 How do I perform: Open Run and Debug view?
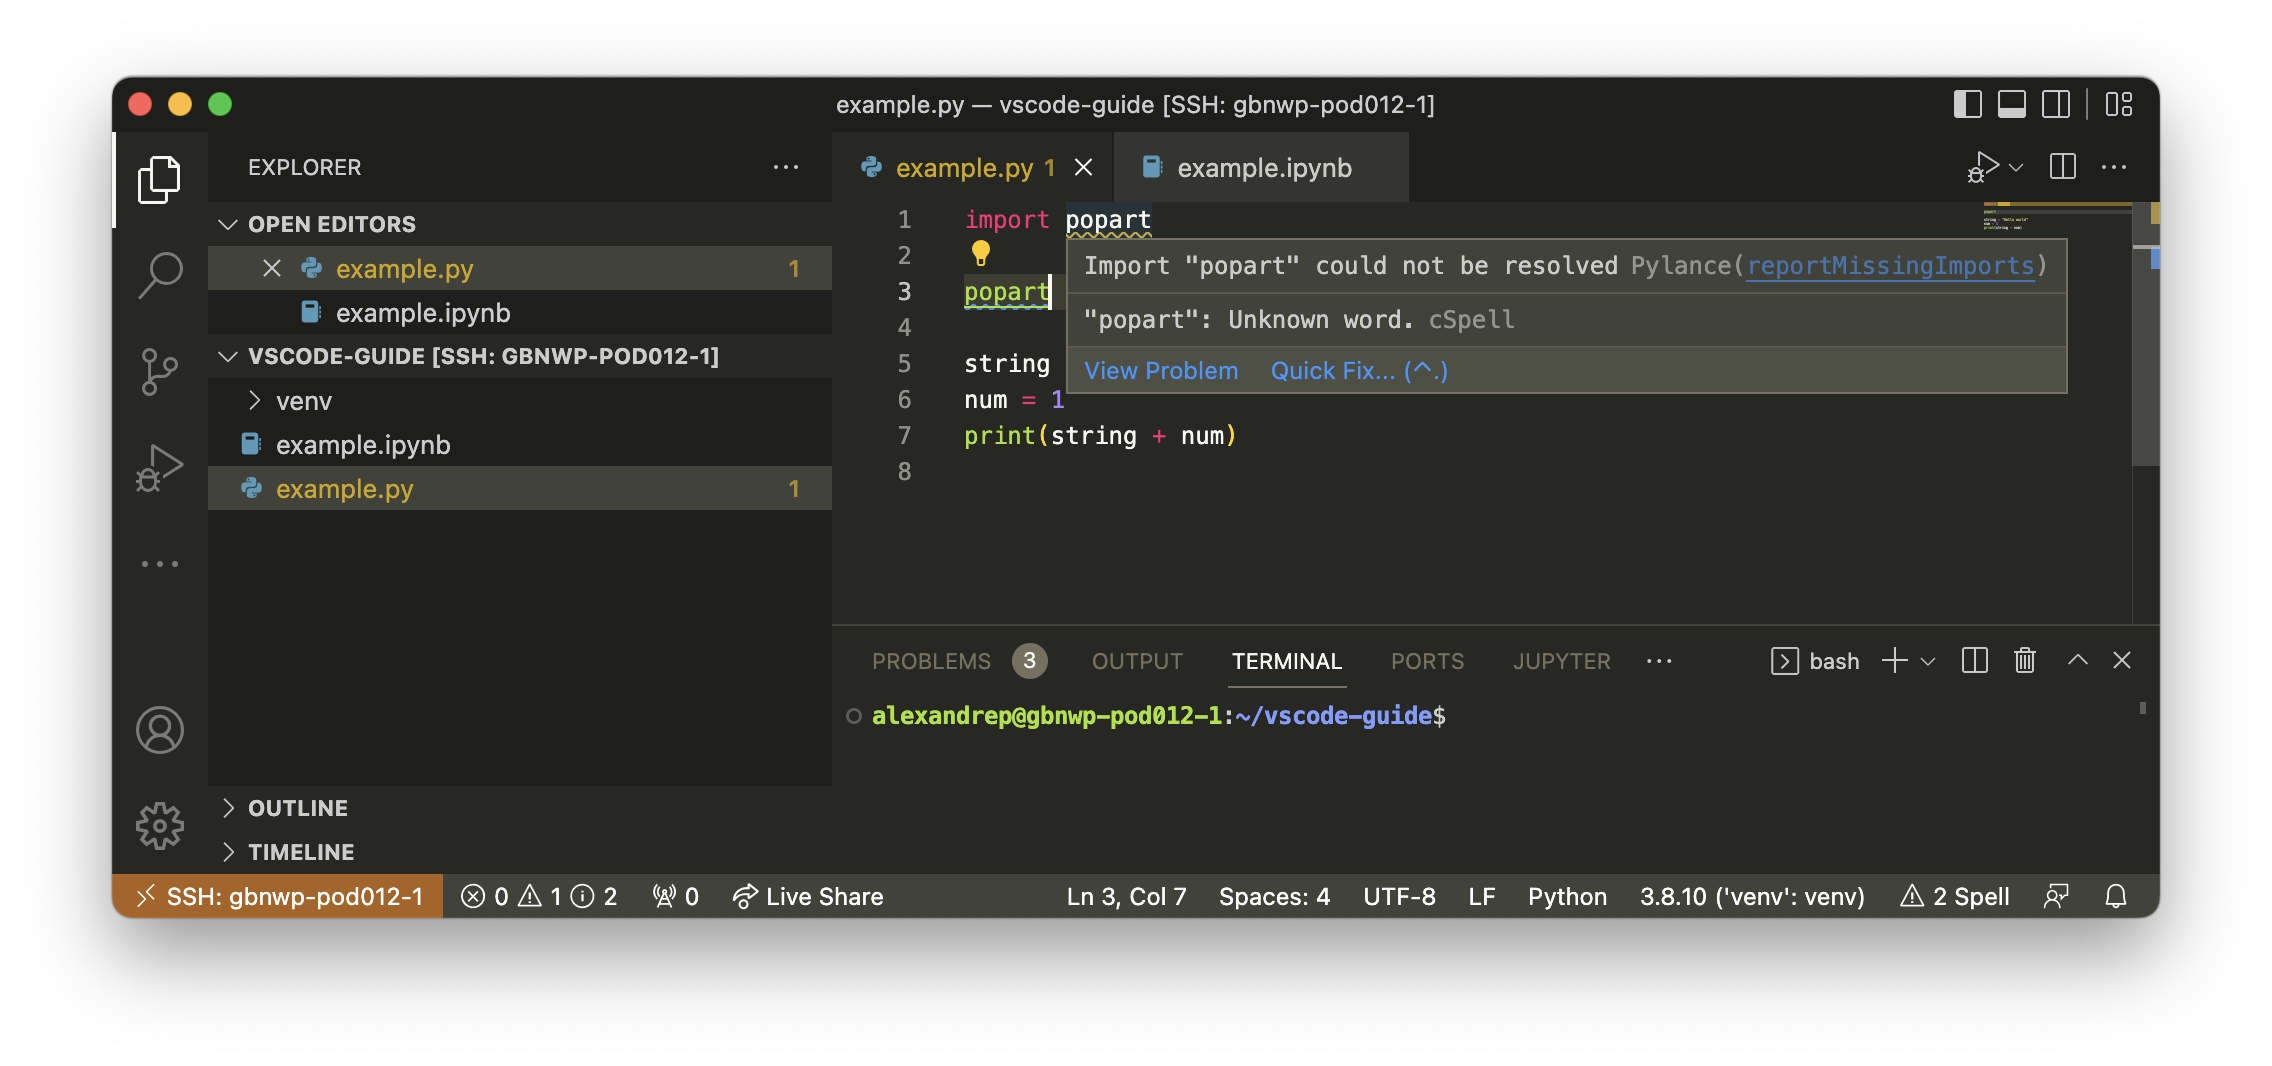point(160,468)
